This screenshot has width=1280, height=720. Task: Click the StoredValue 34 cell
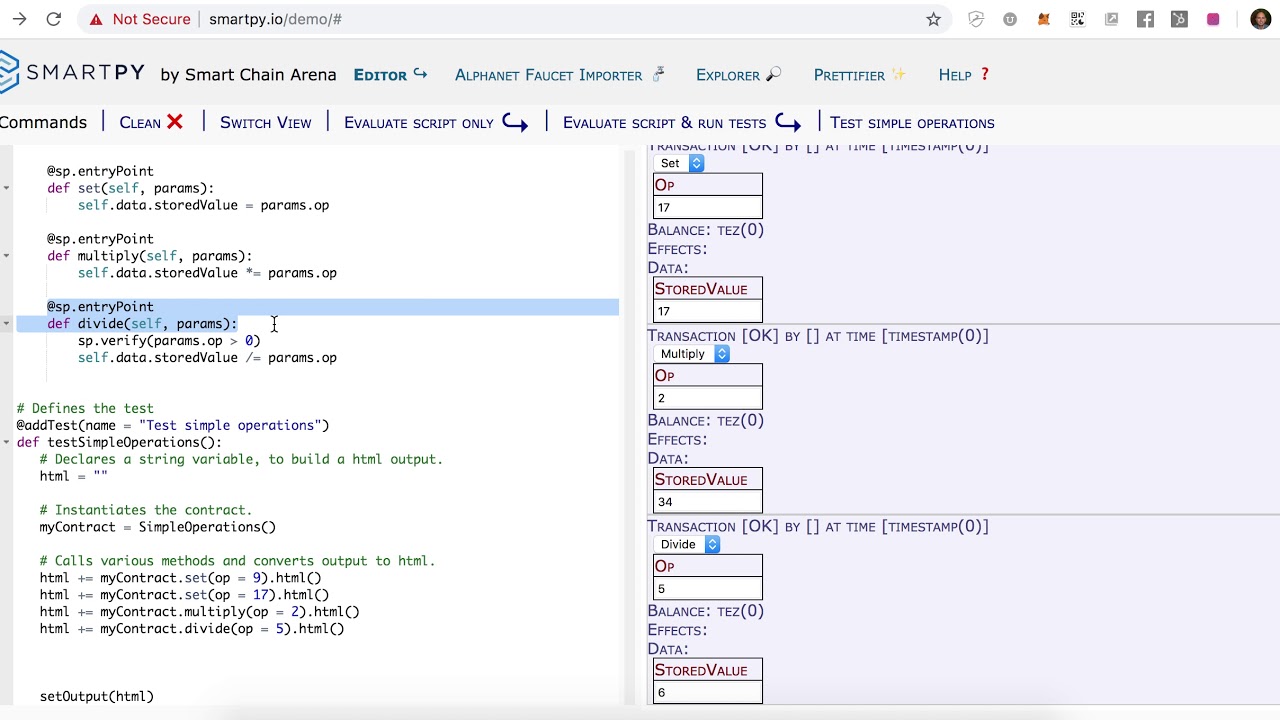pyautogui.click(x=708, y=502)
